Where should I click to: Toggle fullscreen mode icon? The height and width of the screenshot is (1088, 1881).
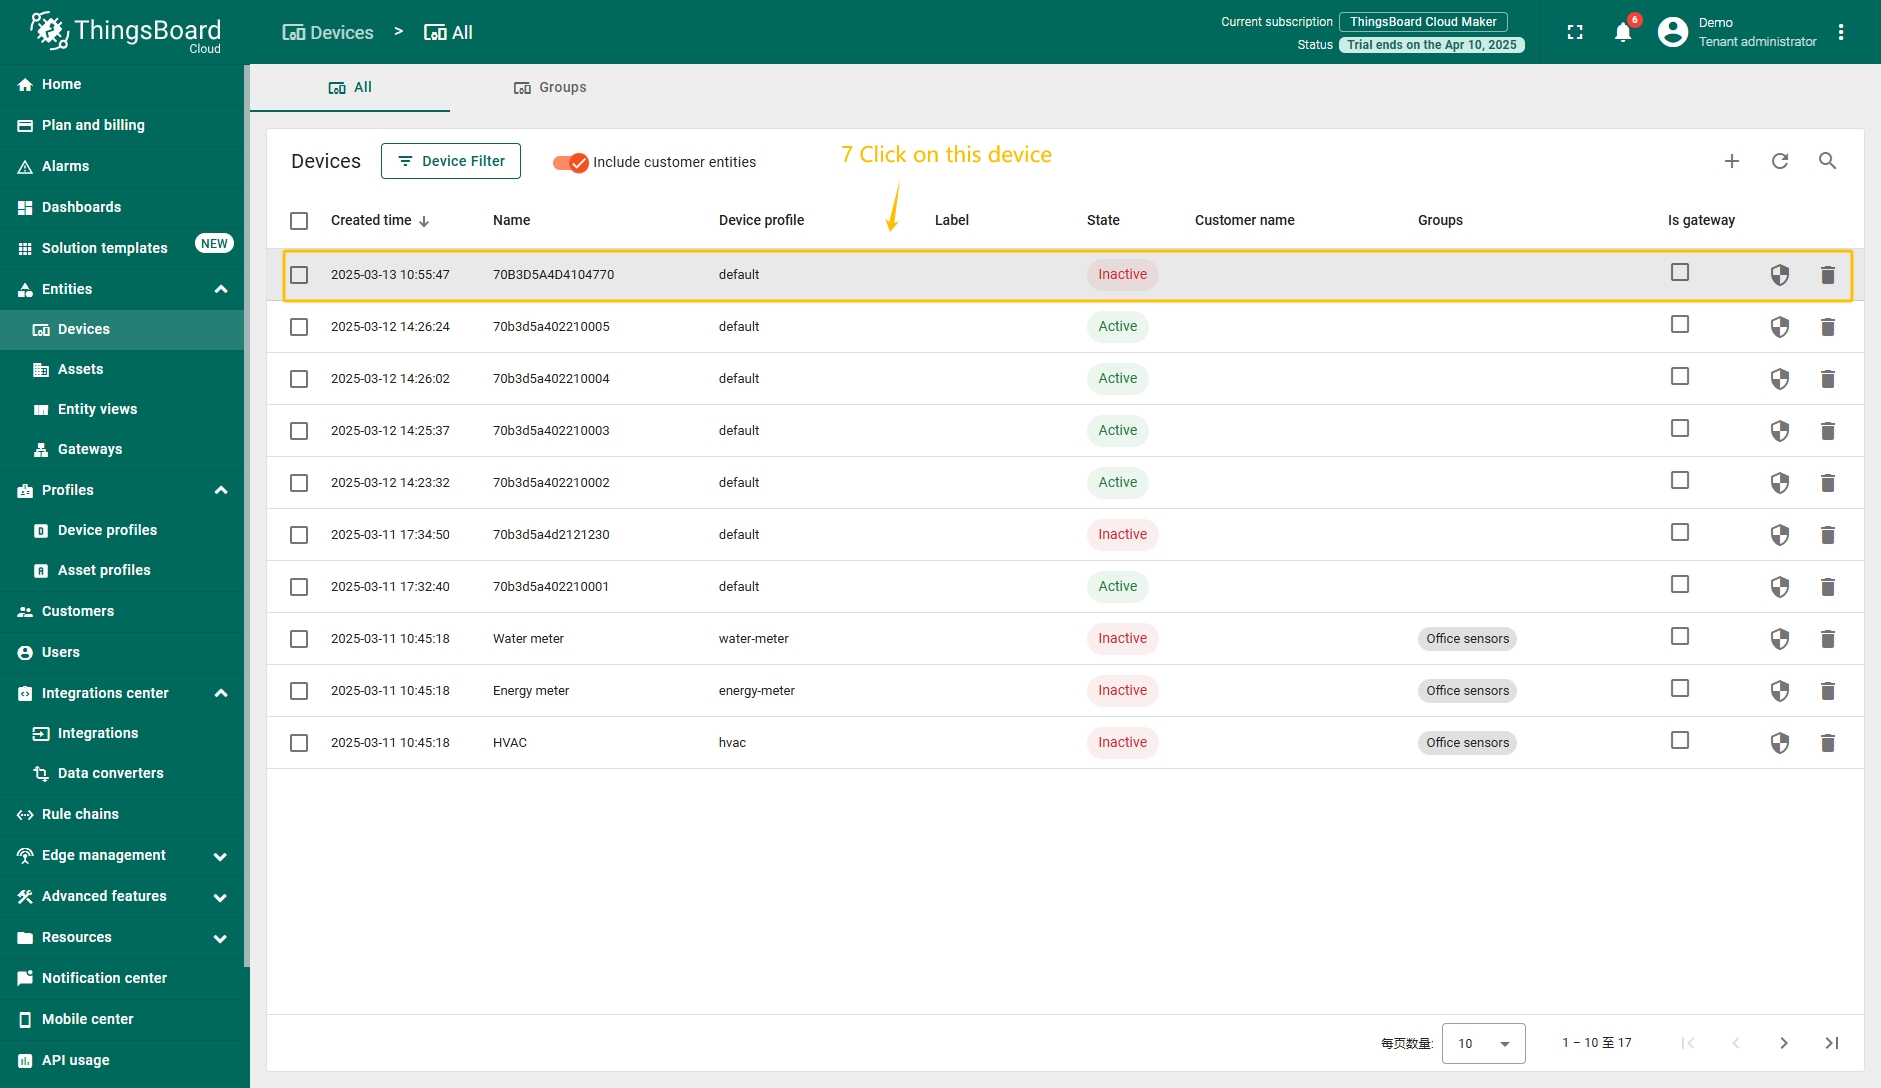[x=1575, y=33]
